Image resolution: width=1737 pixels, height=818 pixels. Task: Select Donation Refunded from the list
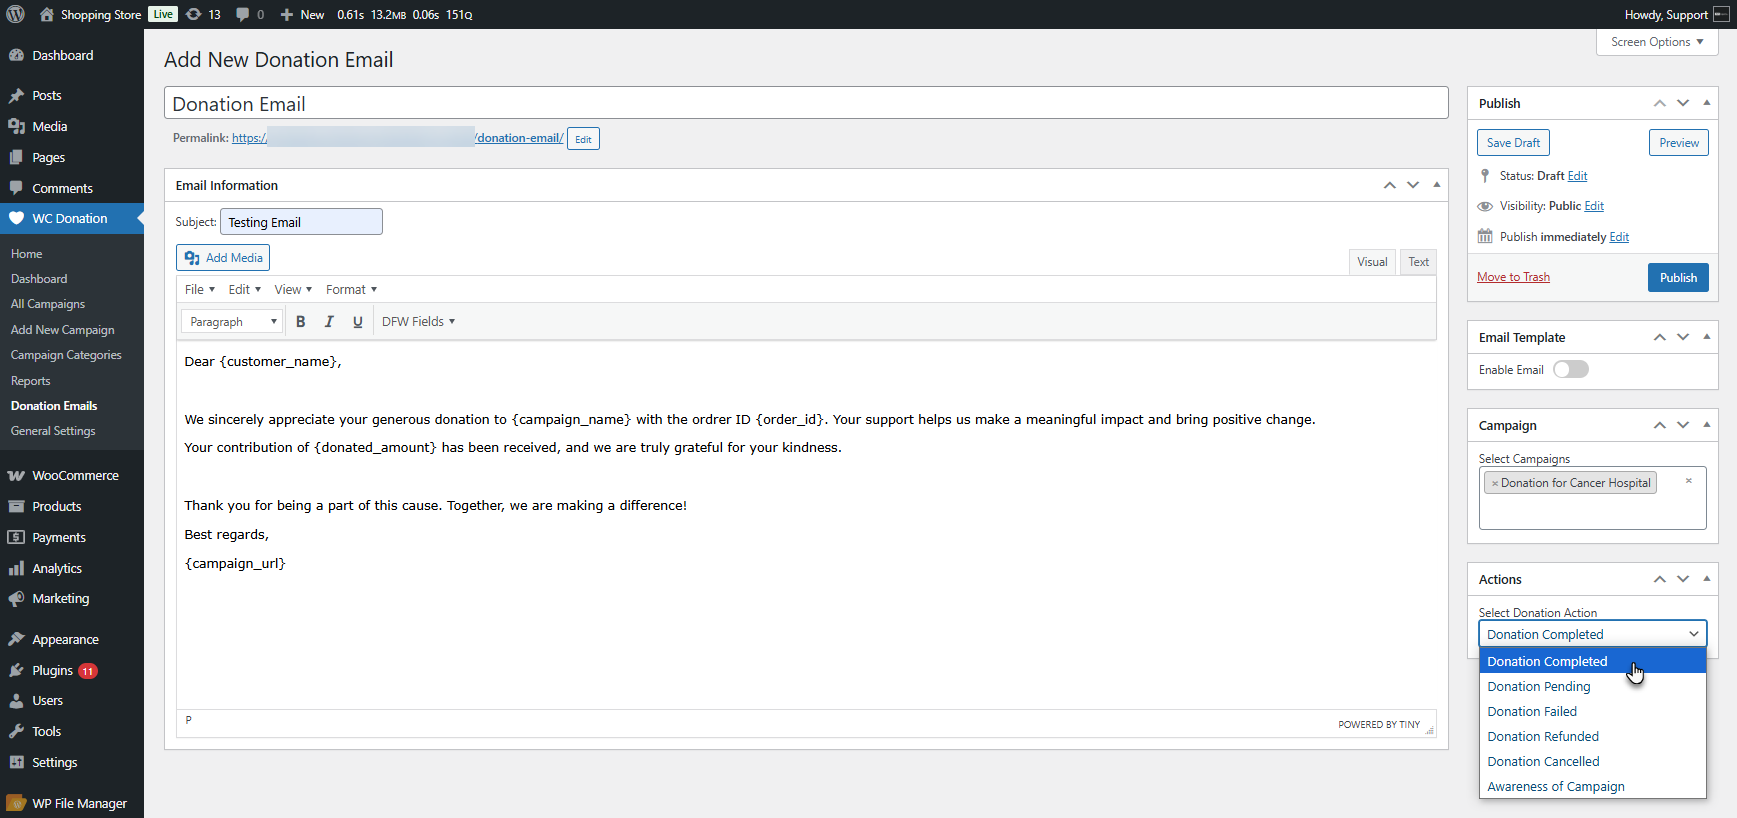[1542, 737]
